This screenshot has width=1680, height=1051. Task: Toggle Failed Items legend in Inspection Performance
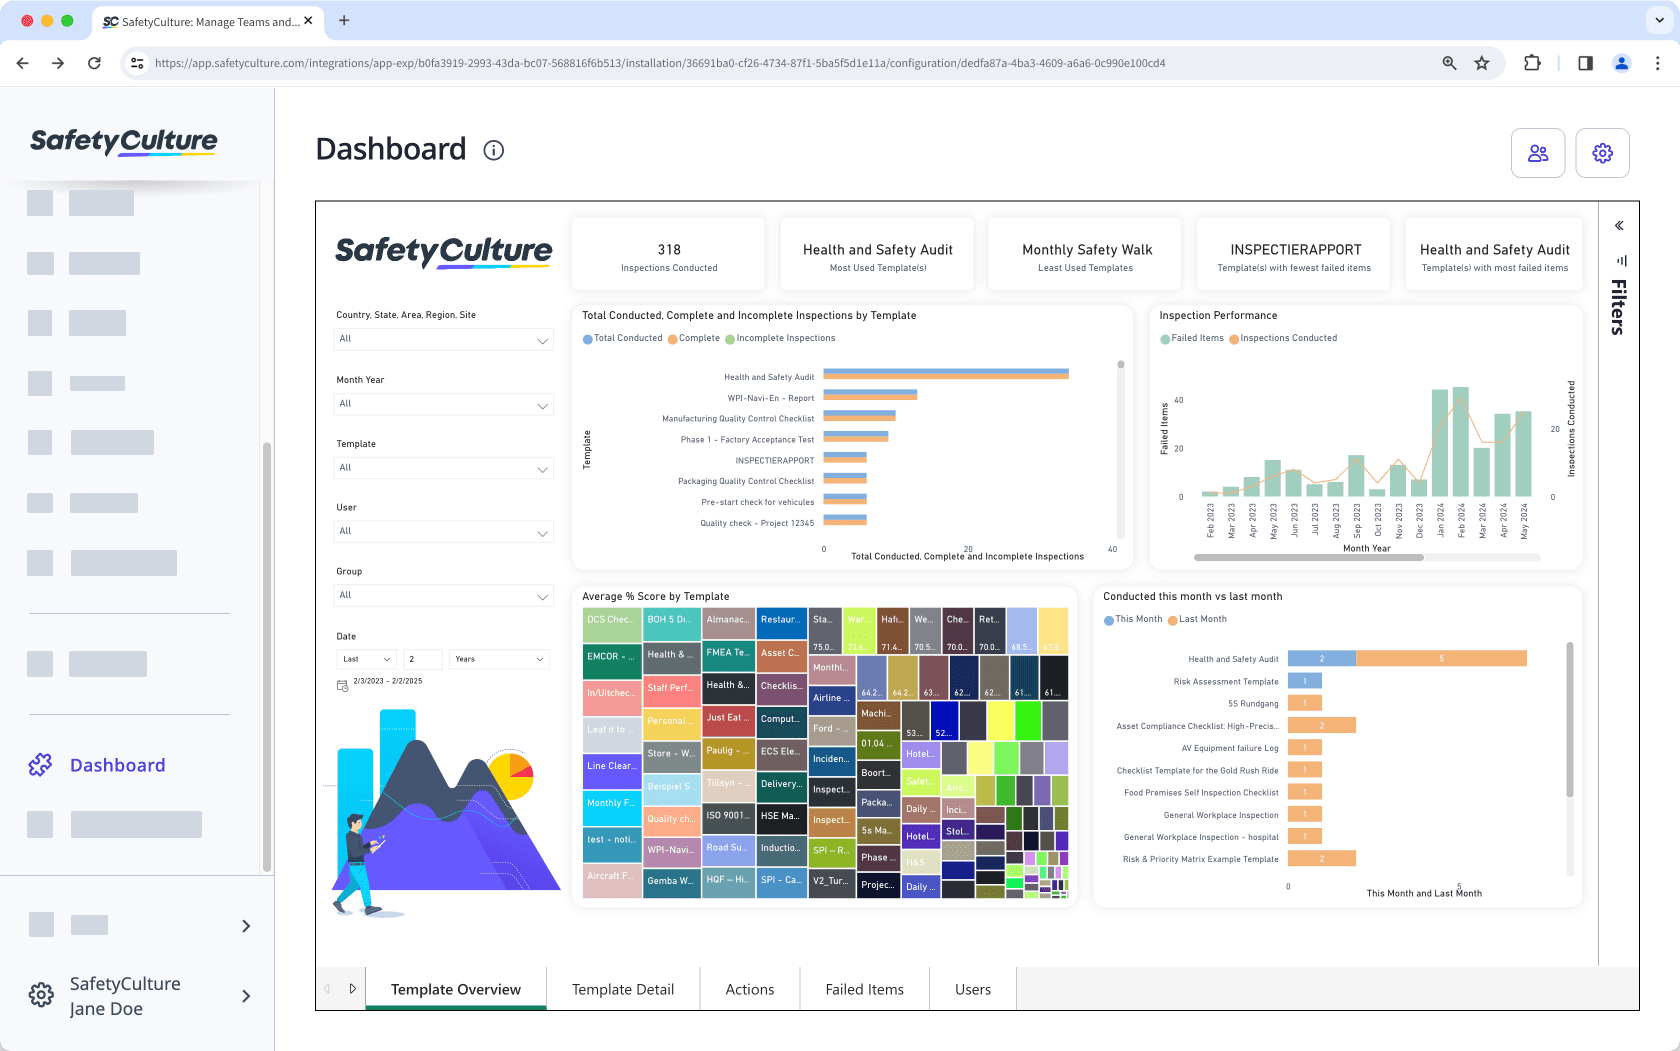[x=1191, y=338]
